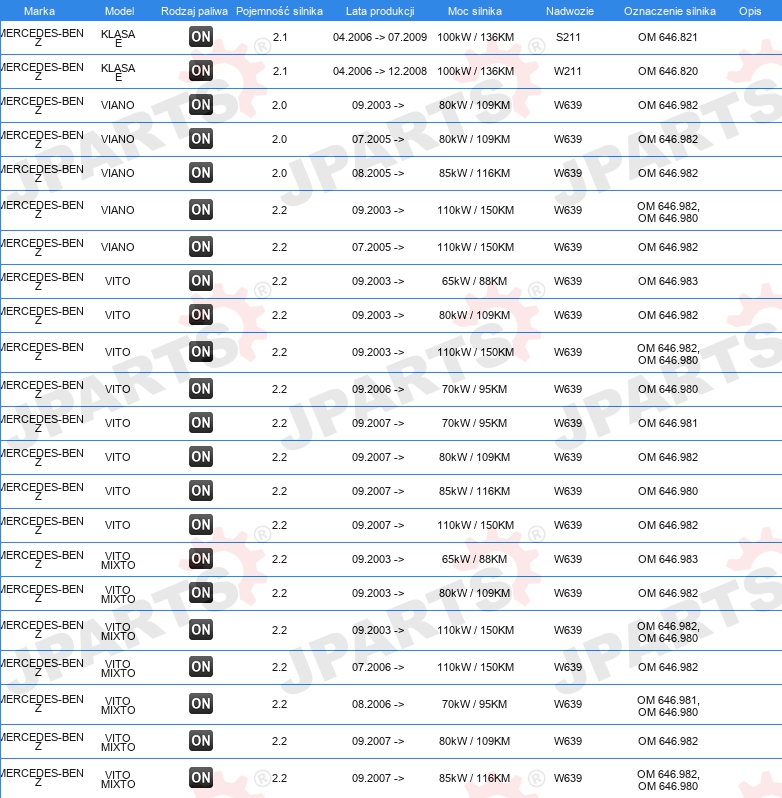Click ON icon in VITO MIXTO 08.2006 row
The width and height of the screenshot is (782, 798).
coord(200,704)
